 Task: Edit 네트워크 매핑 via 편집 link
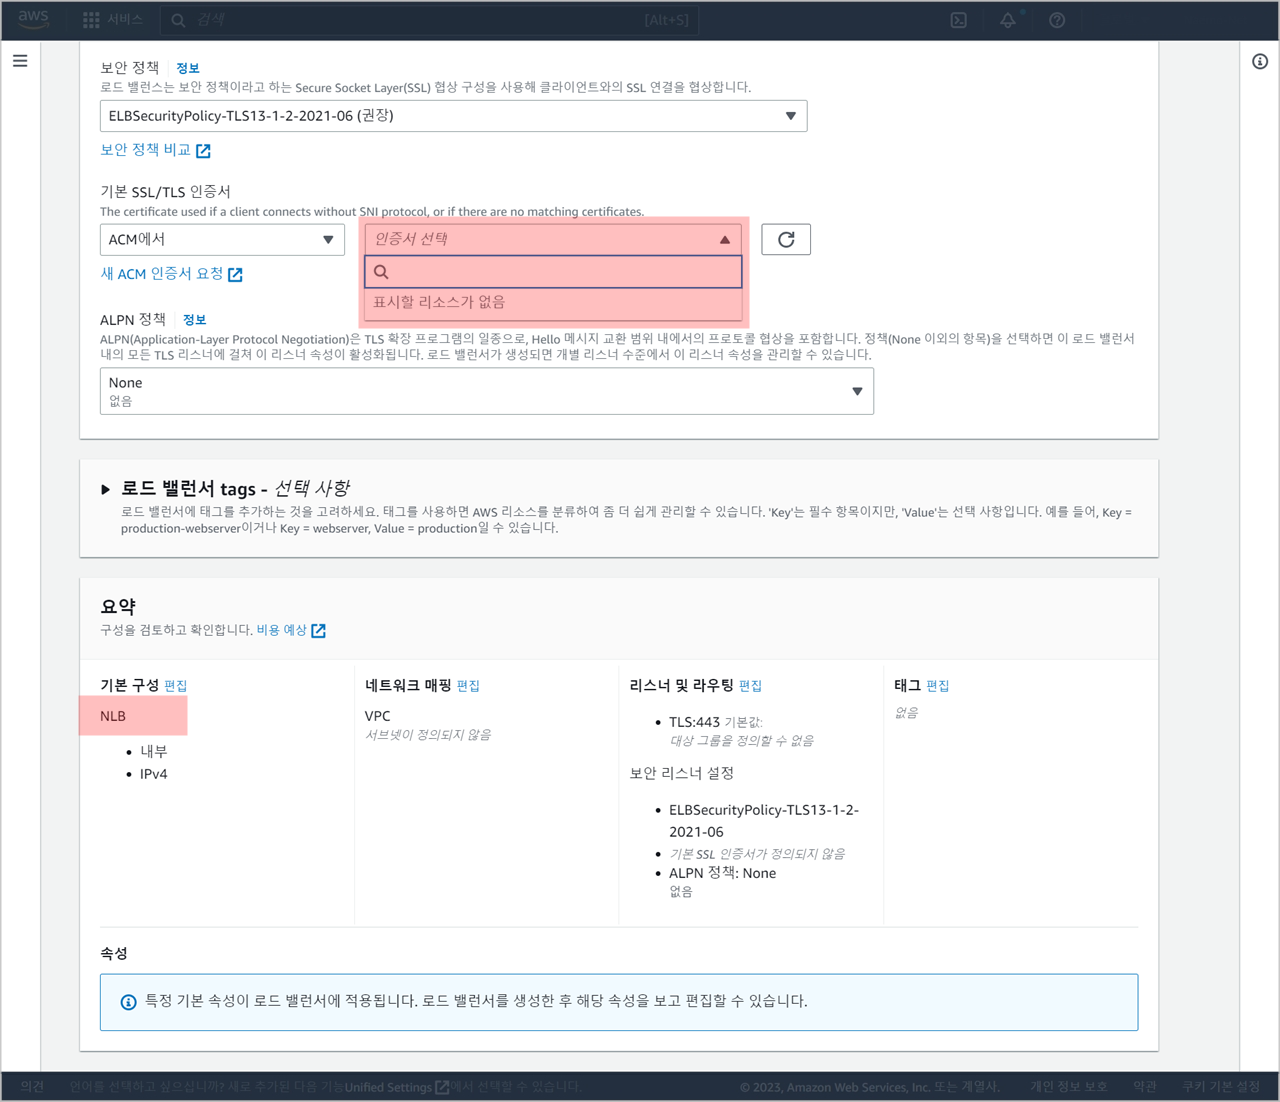468,685
